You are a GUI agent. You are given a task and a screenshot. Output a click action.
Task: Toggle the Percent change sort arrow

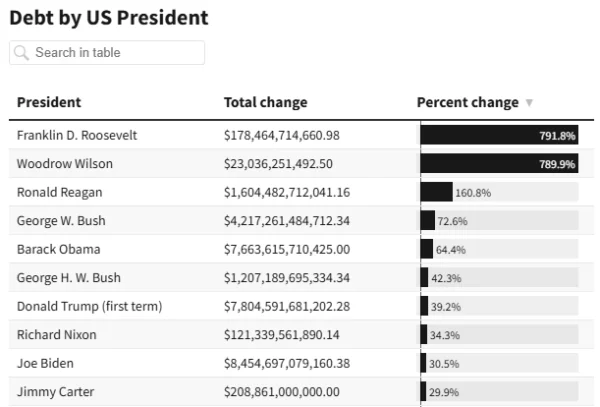pos(529,103)
